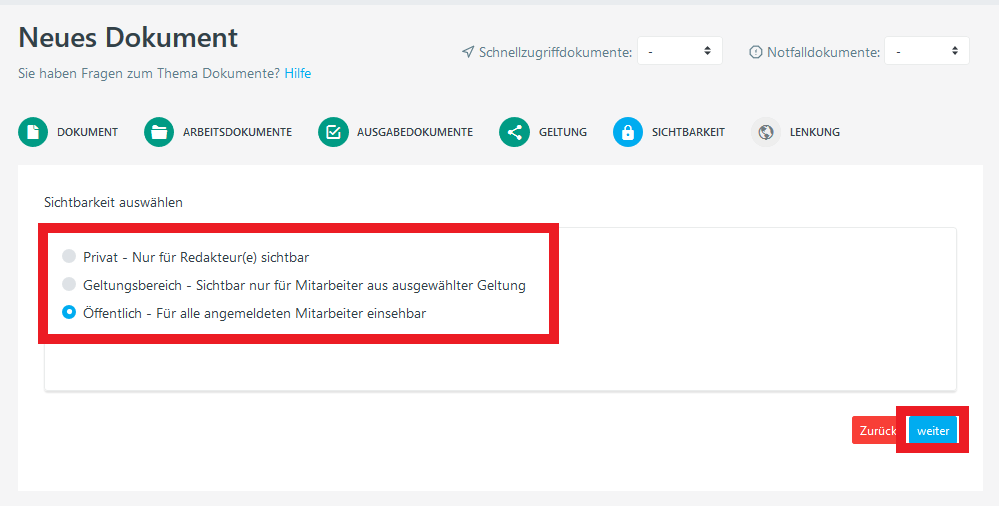Click the Geltung share icon
The width and height of the screenshot is (999, 506).
(514, 132)
